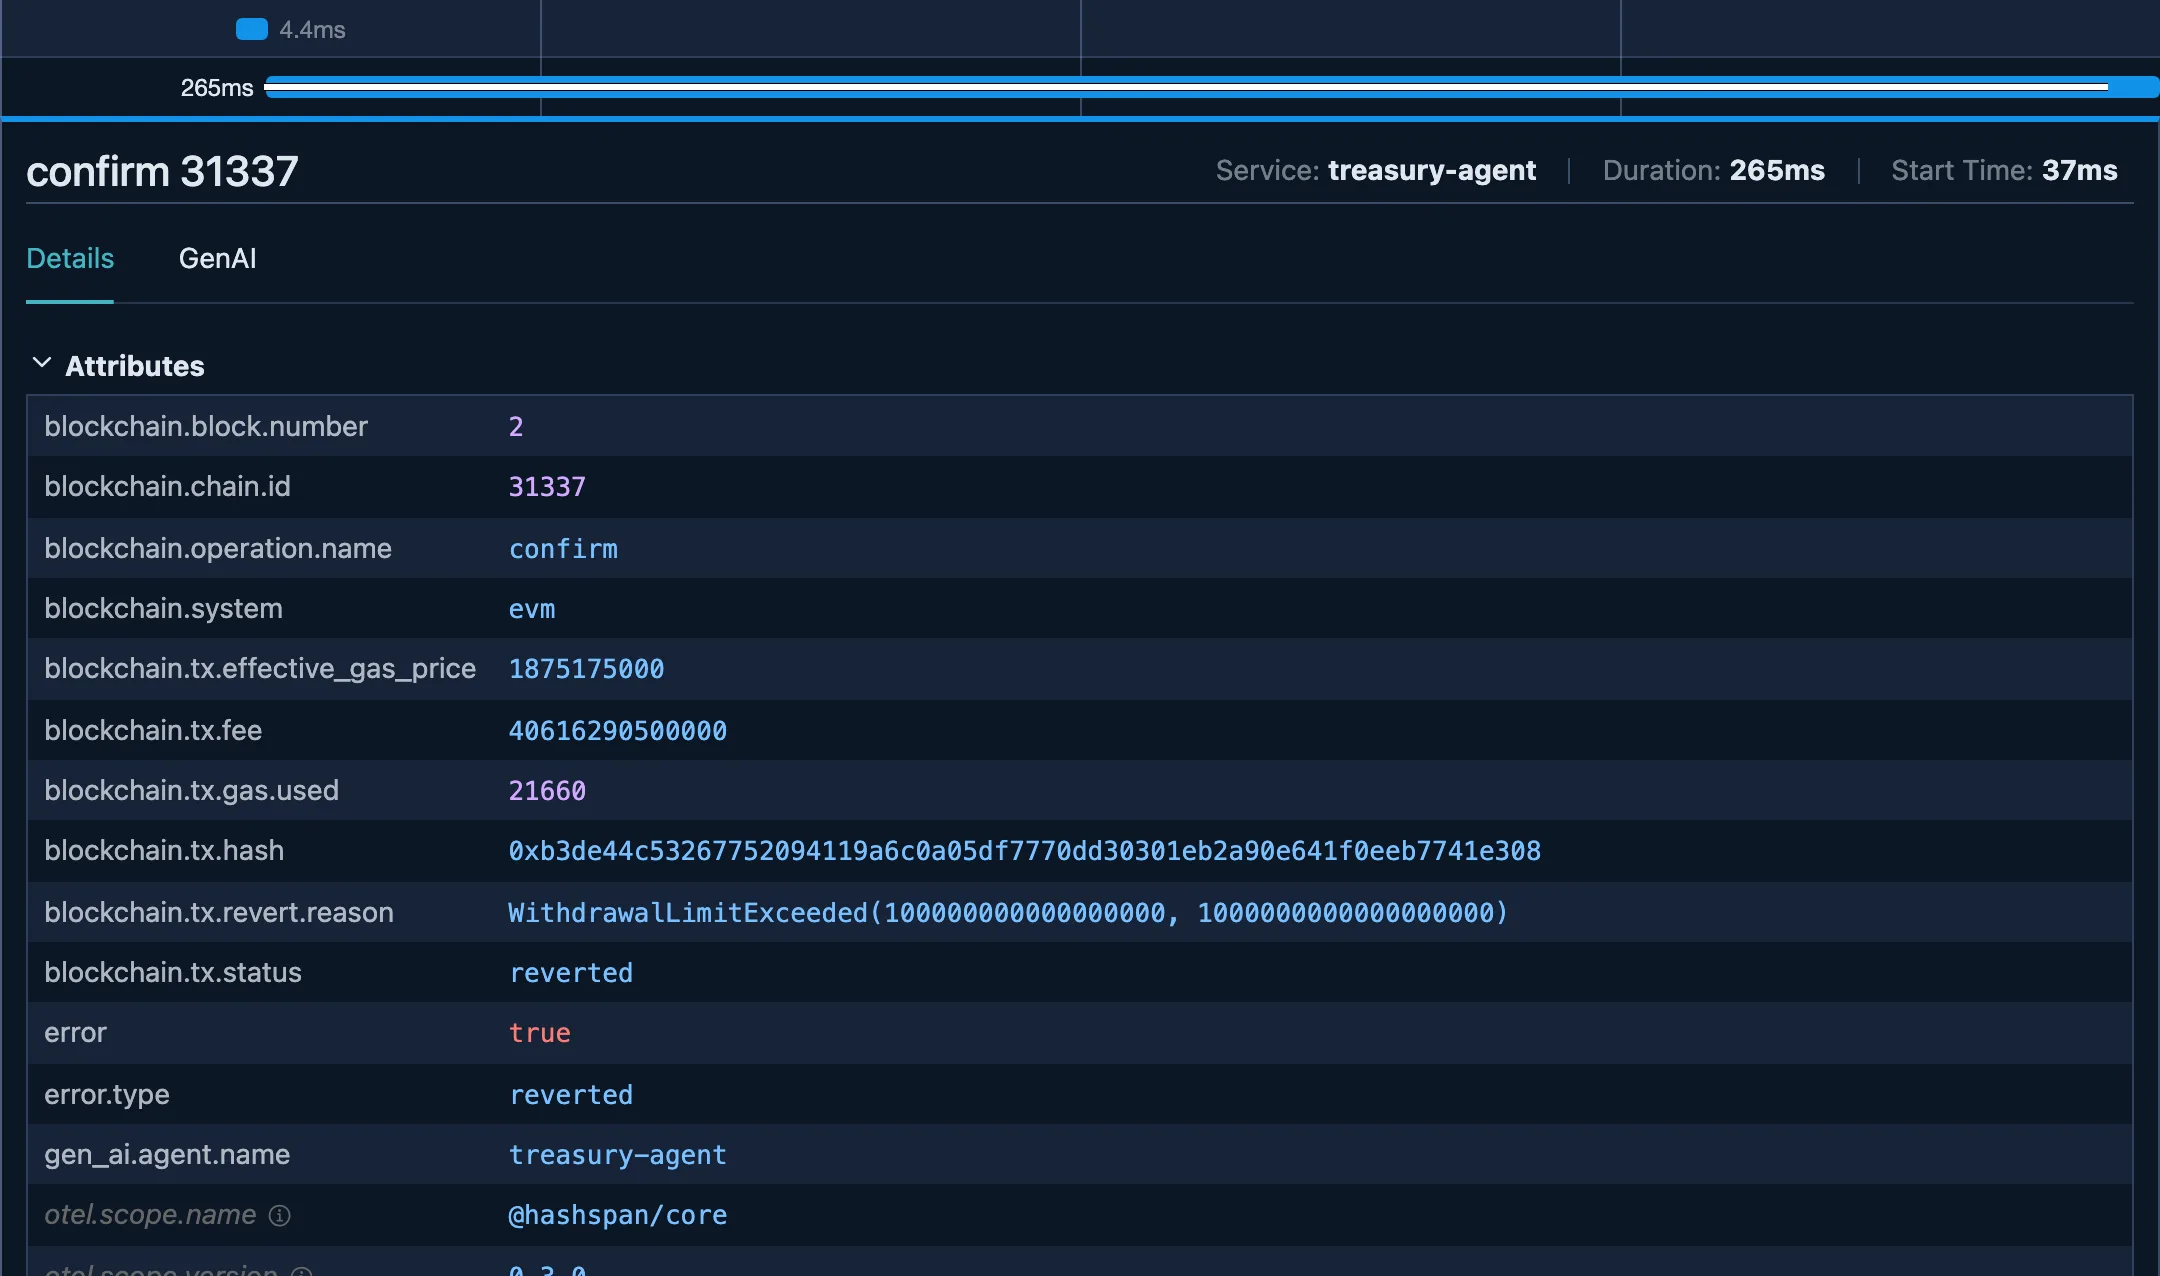
Task: Click the gas used value 21660
Action: (x=547, y=791)
